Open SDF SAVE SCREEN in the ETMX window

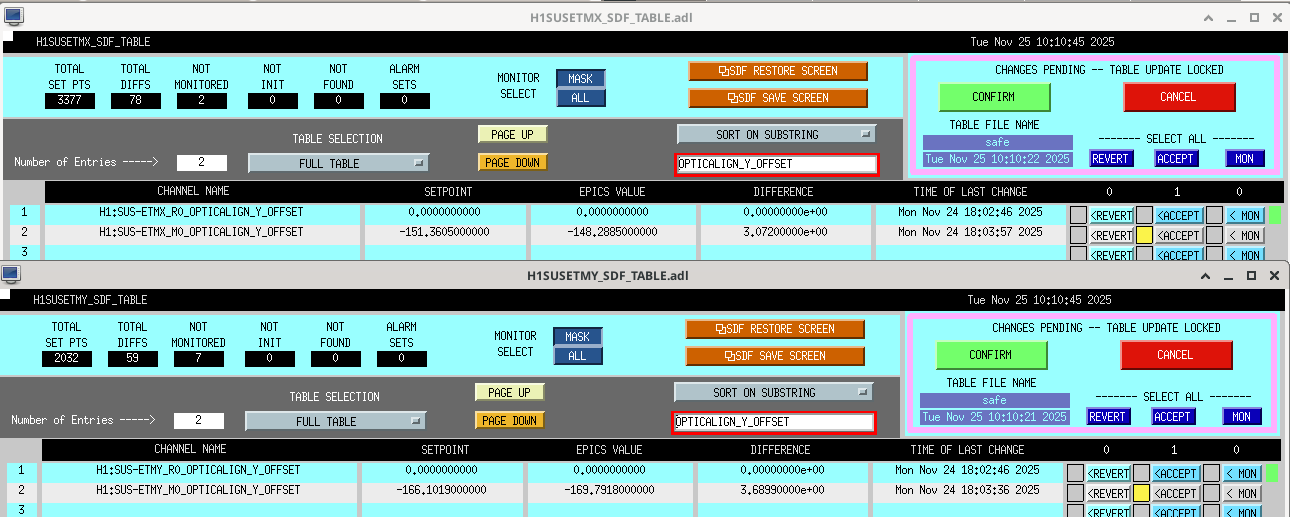point(778,98)
